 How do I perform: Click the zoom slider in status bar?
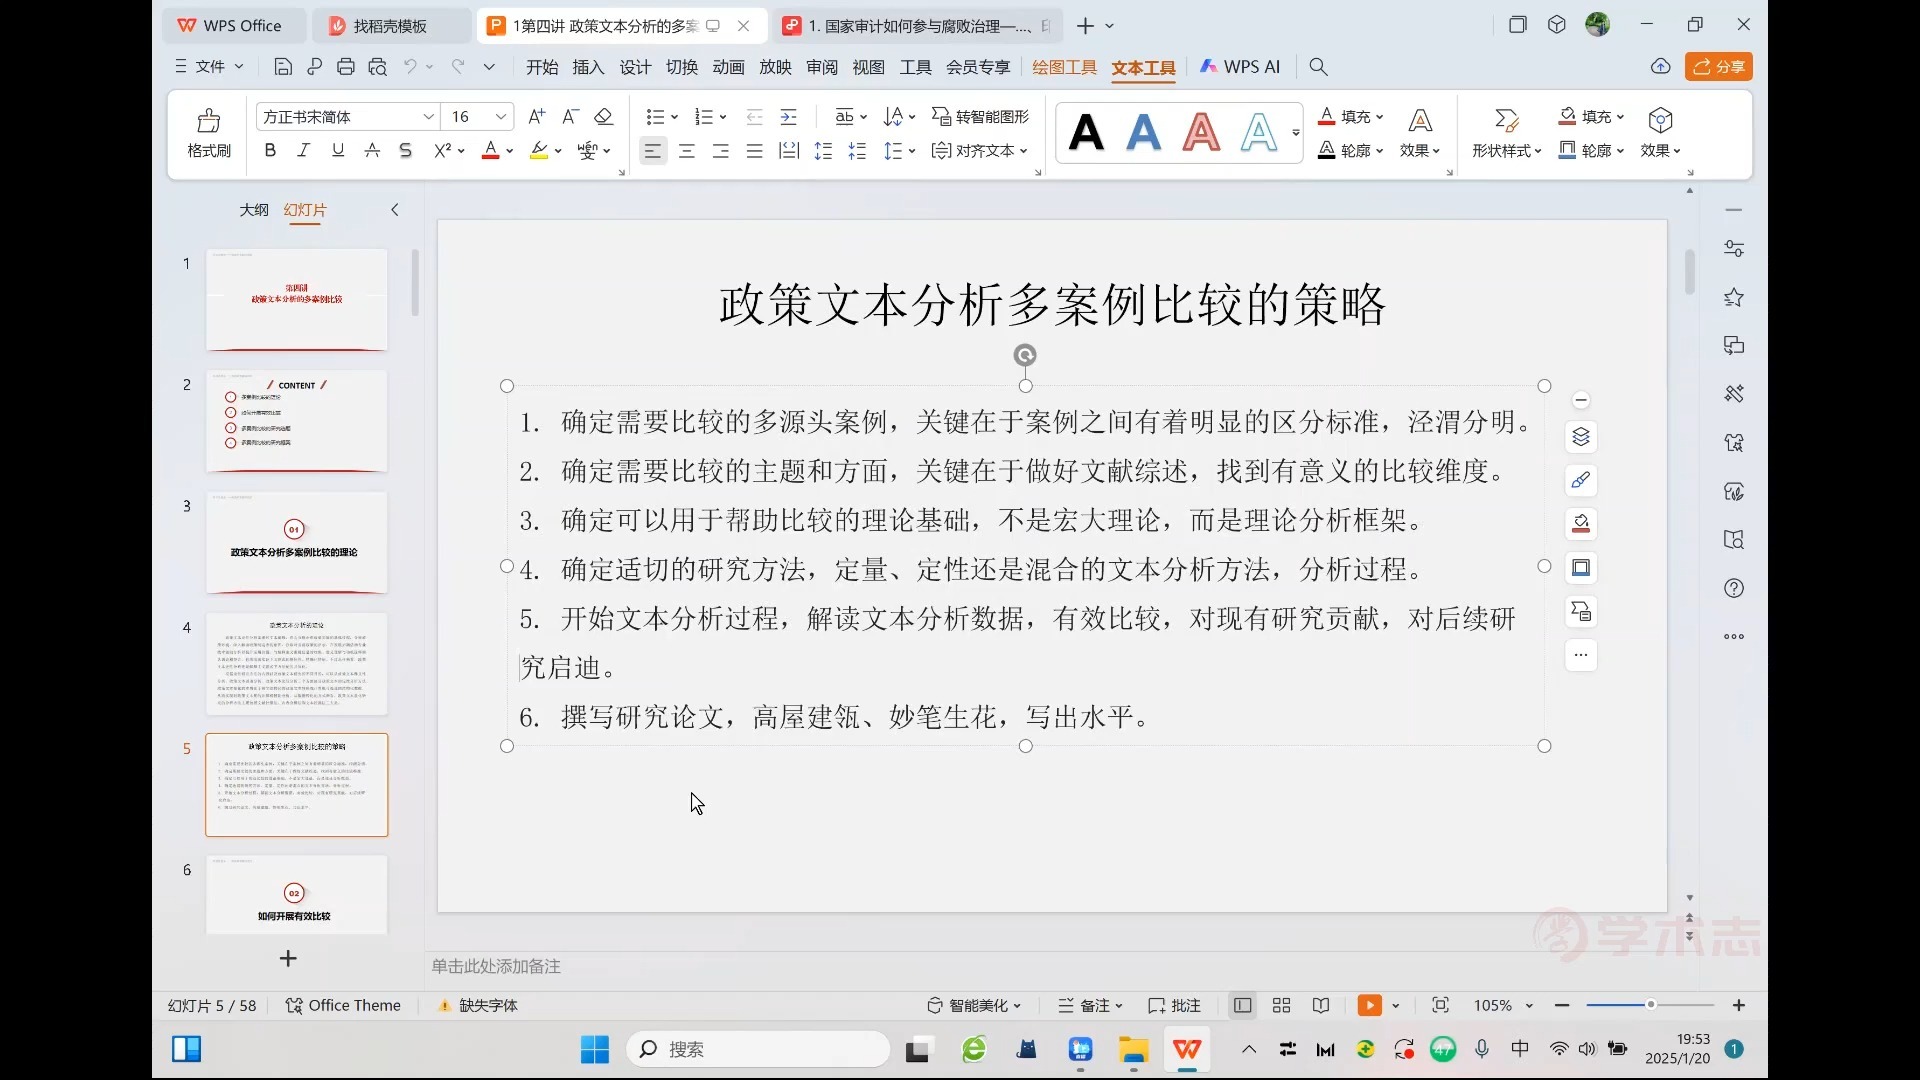(x=1650, y=1005)
